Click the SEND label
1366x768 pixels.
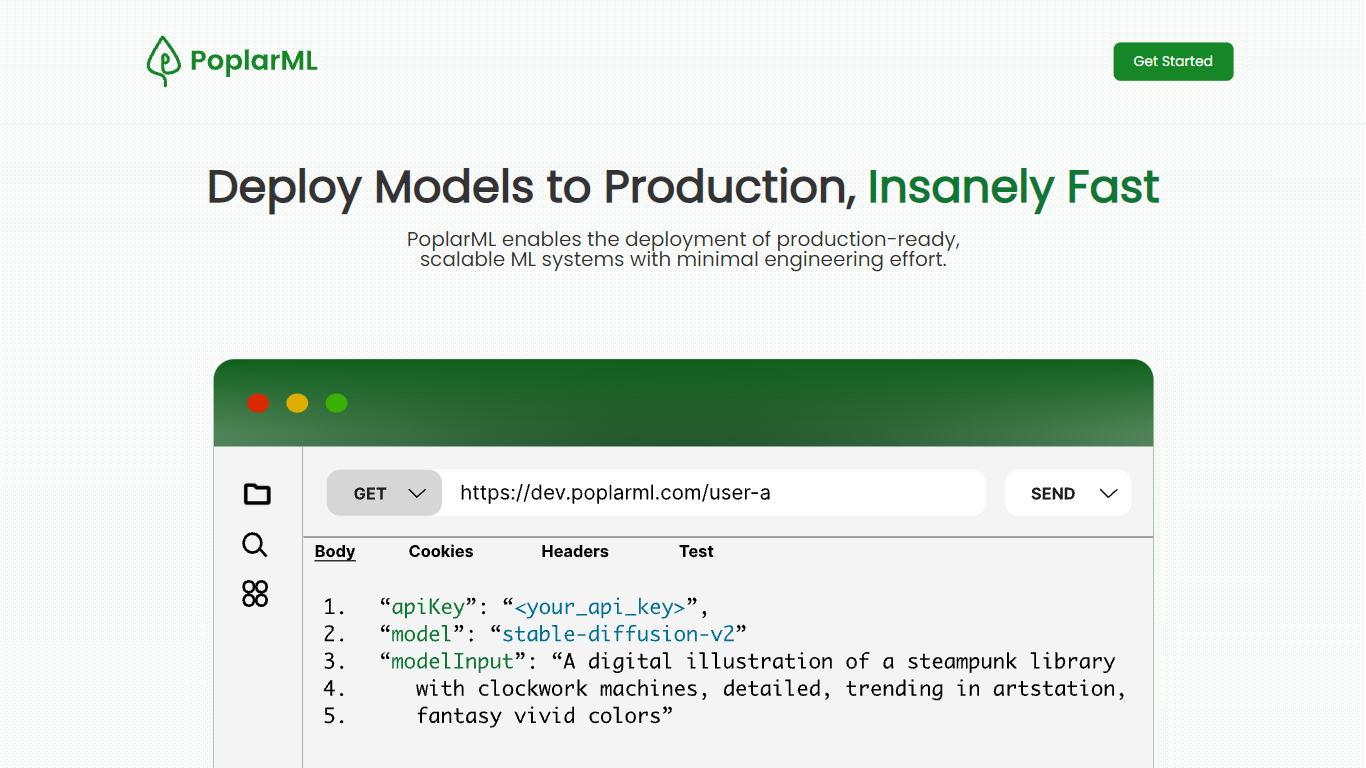click(1052, 494)
